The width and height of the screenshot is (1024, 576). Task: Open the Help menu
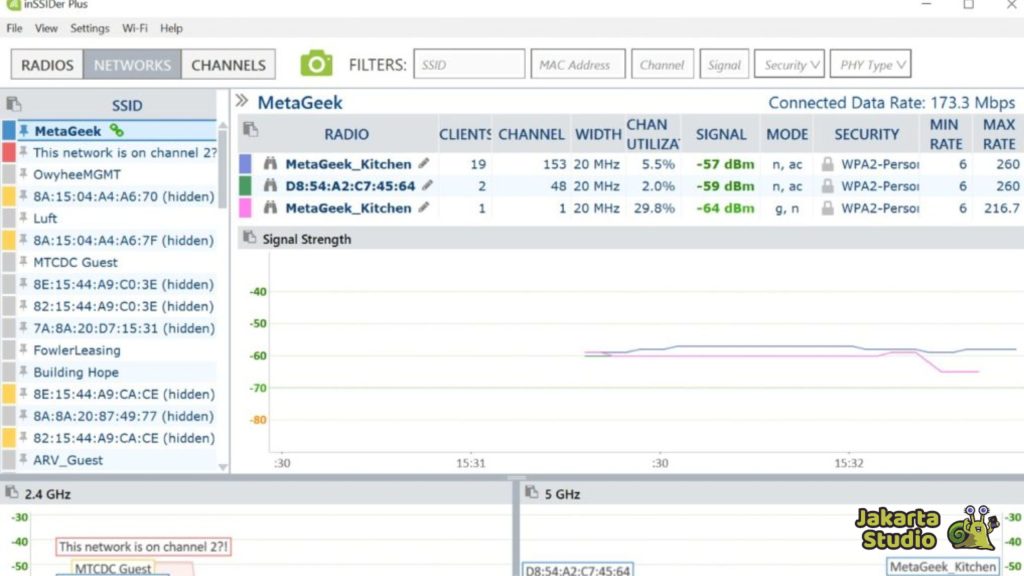pos(171,28)
